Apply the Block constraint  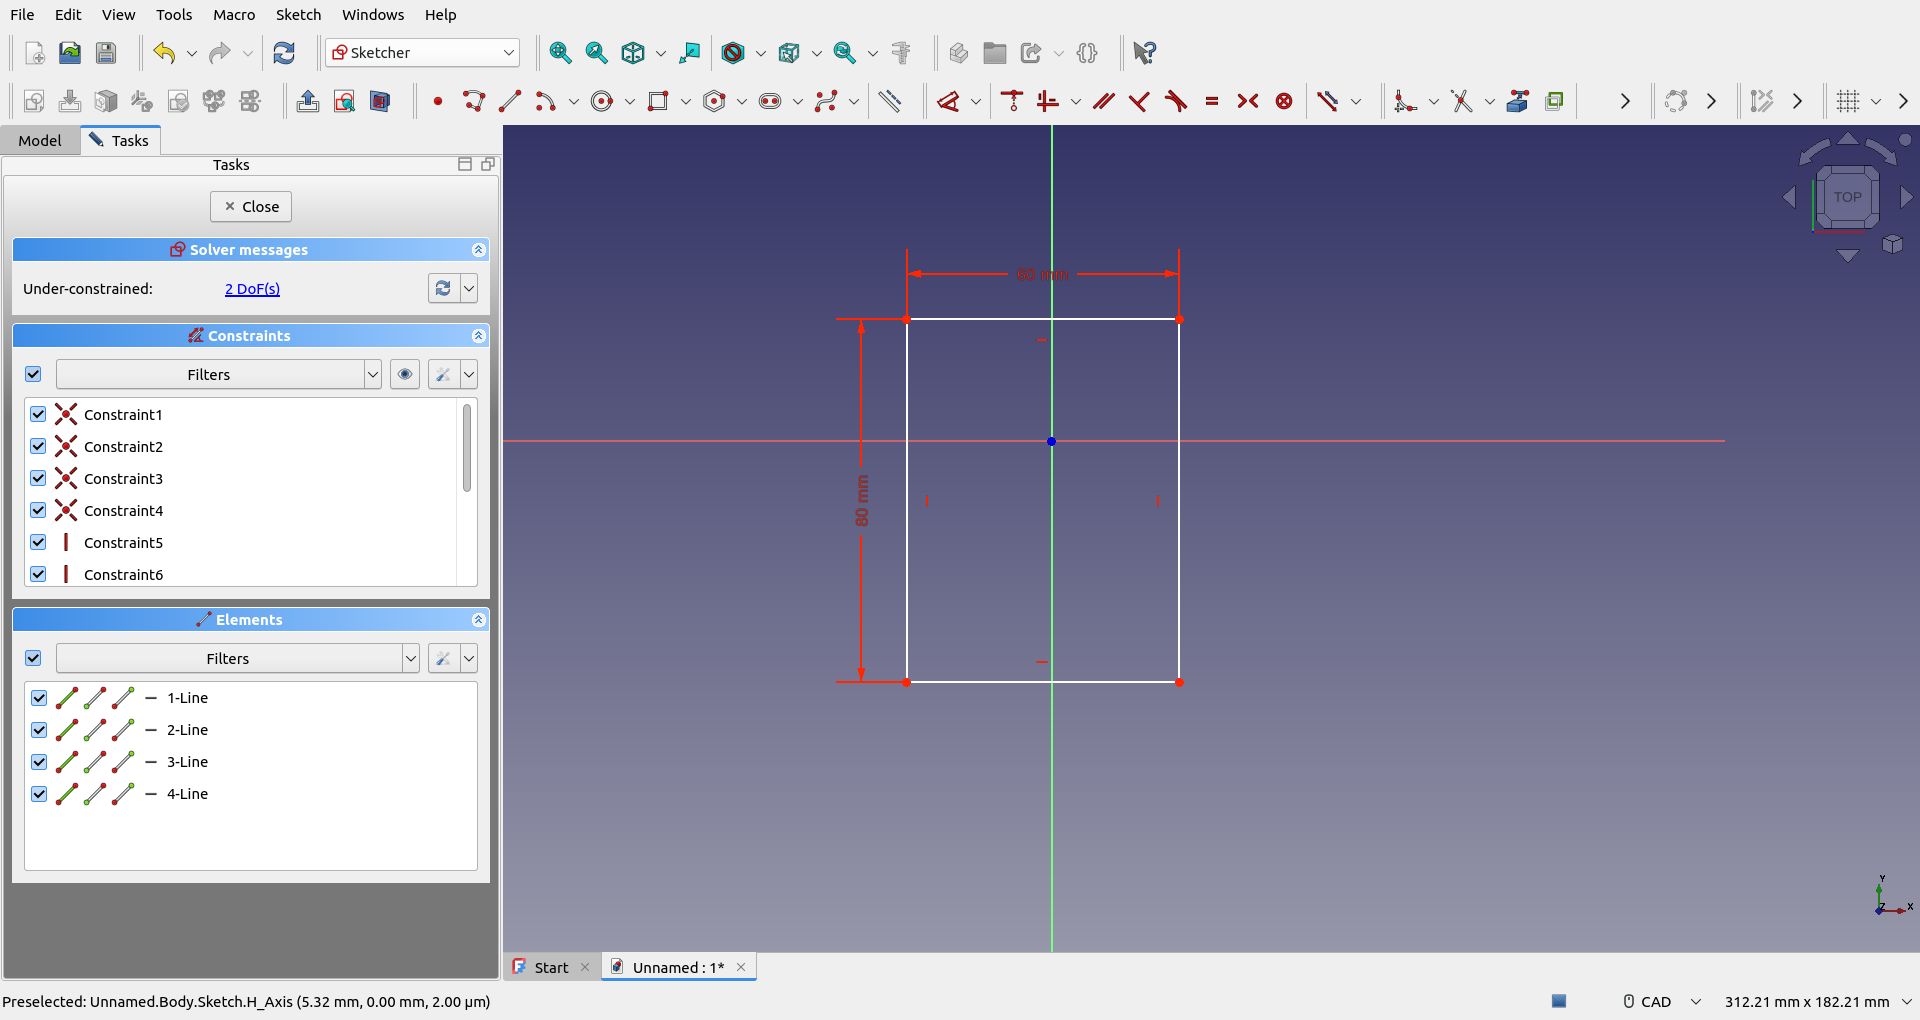[x=1284, y=101]
